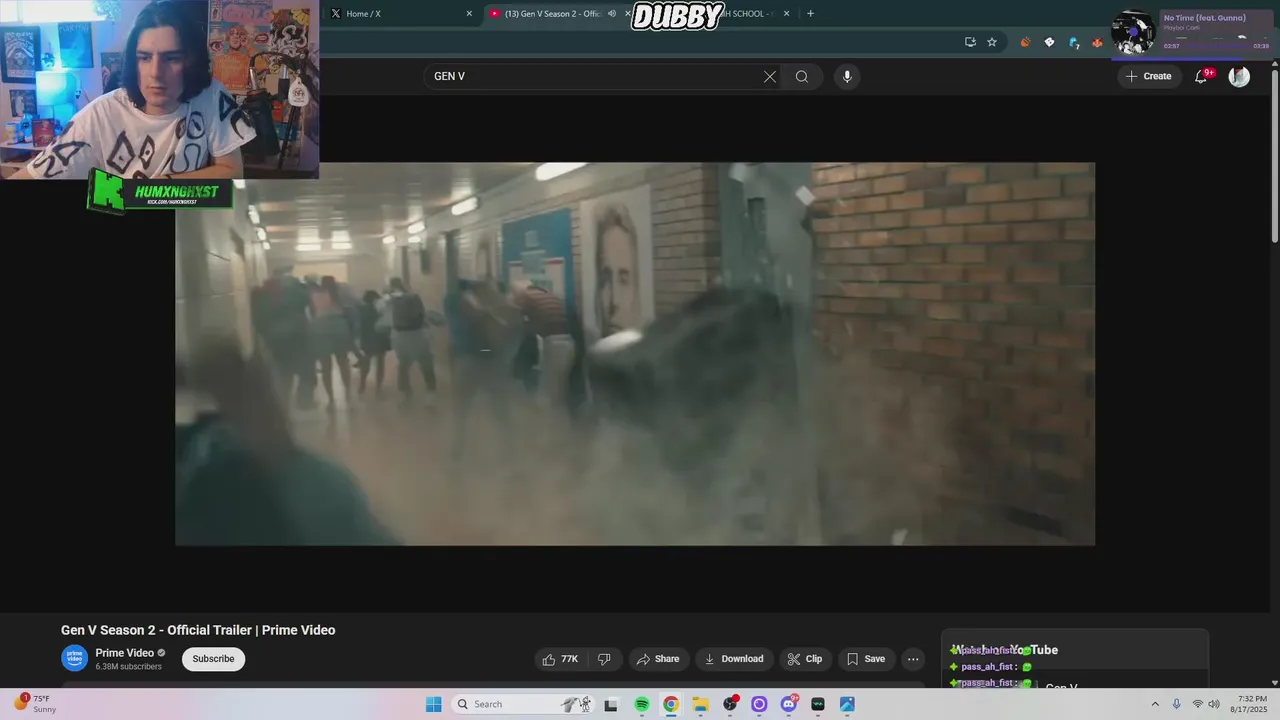Viewport: 1280px width, 720px height.
Task: Click the Windows taskbar Search box
Action: [x=525, y=704]
